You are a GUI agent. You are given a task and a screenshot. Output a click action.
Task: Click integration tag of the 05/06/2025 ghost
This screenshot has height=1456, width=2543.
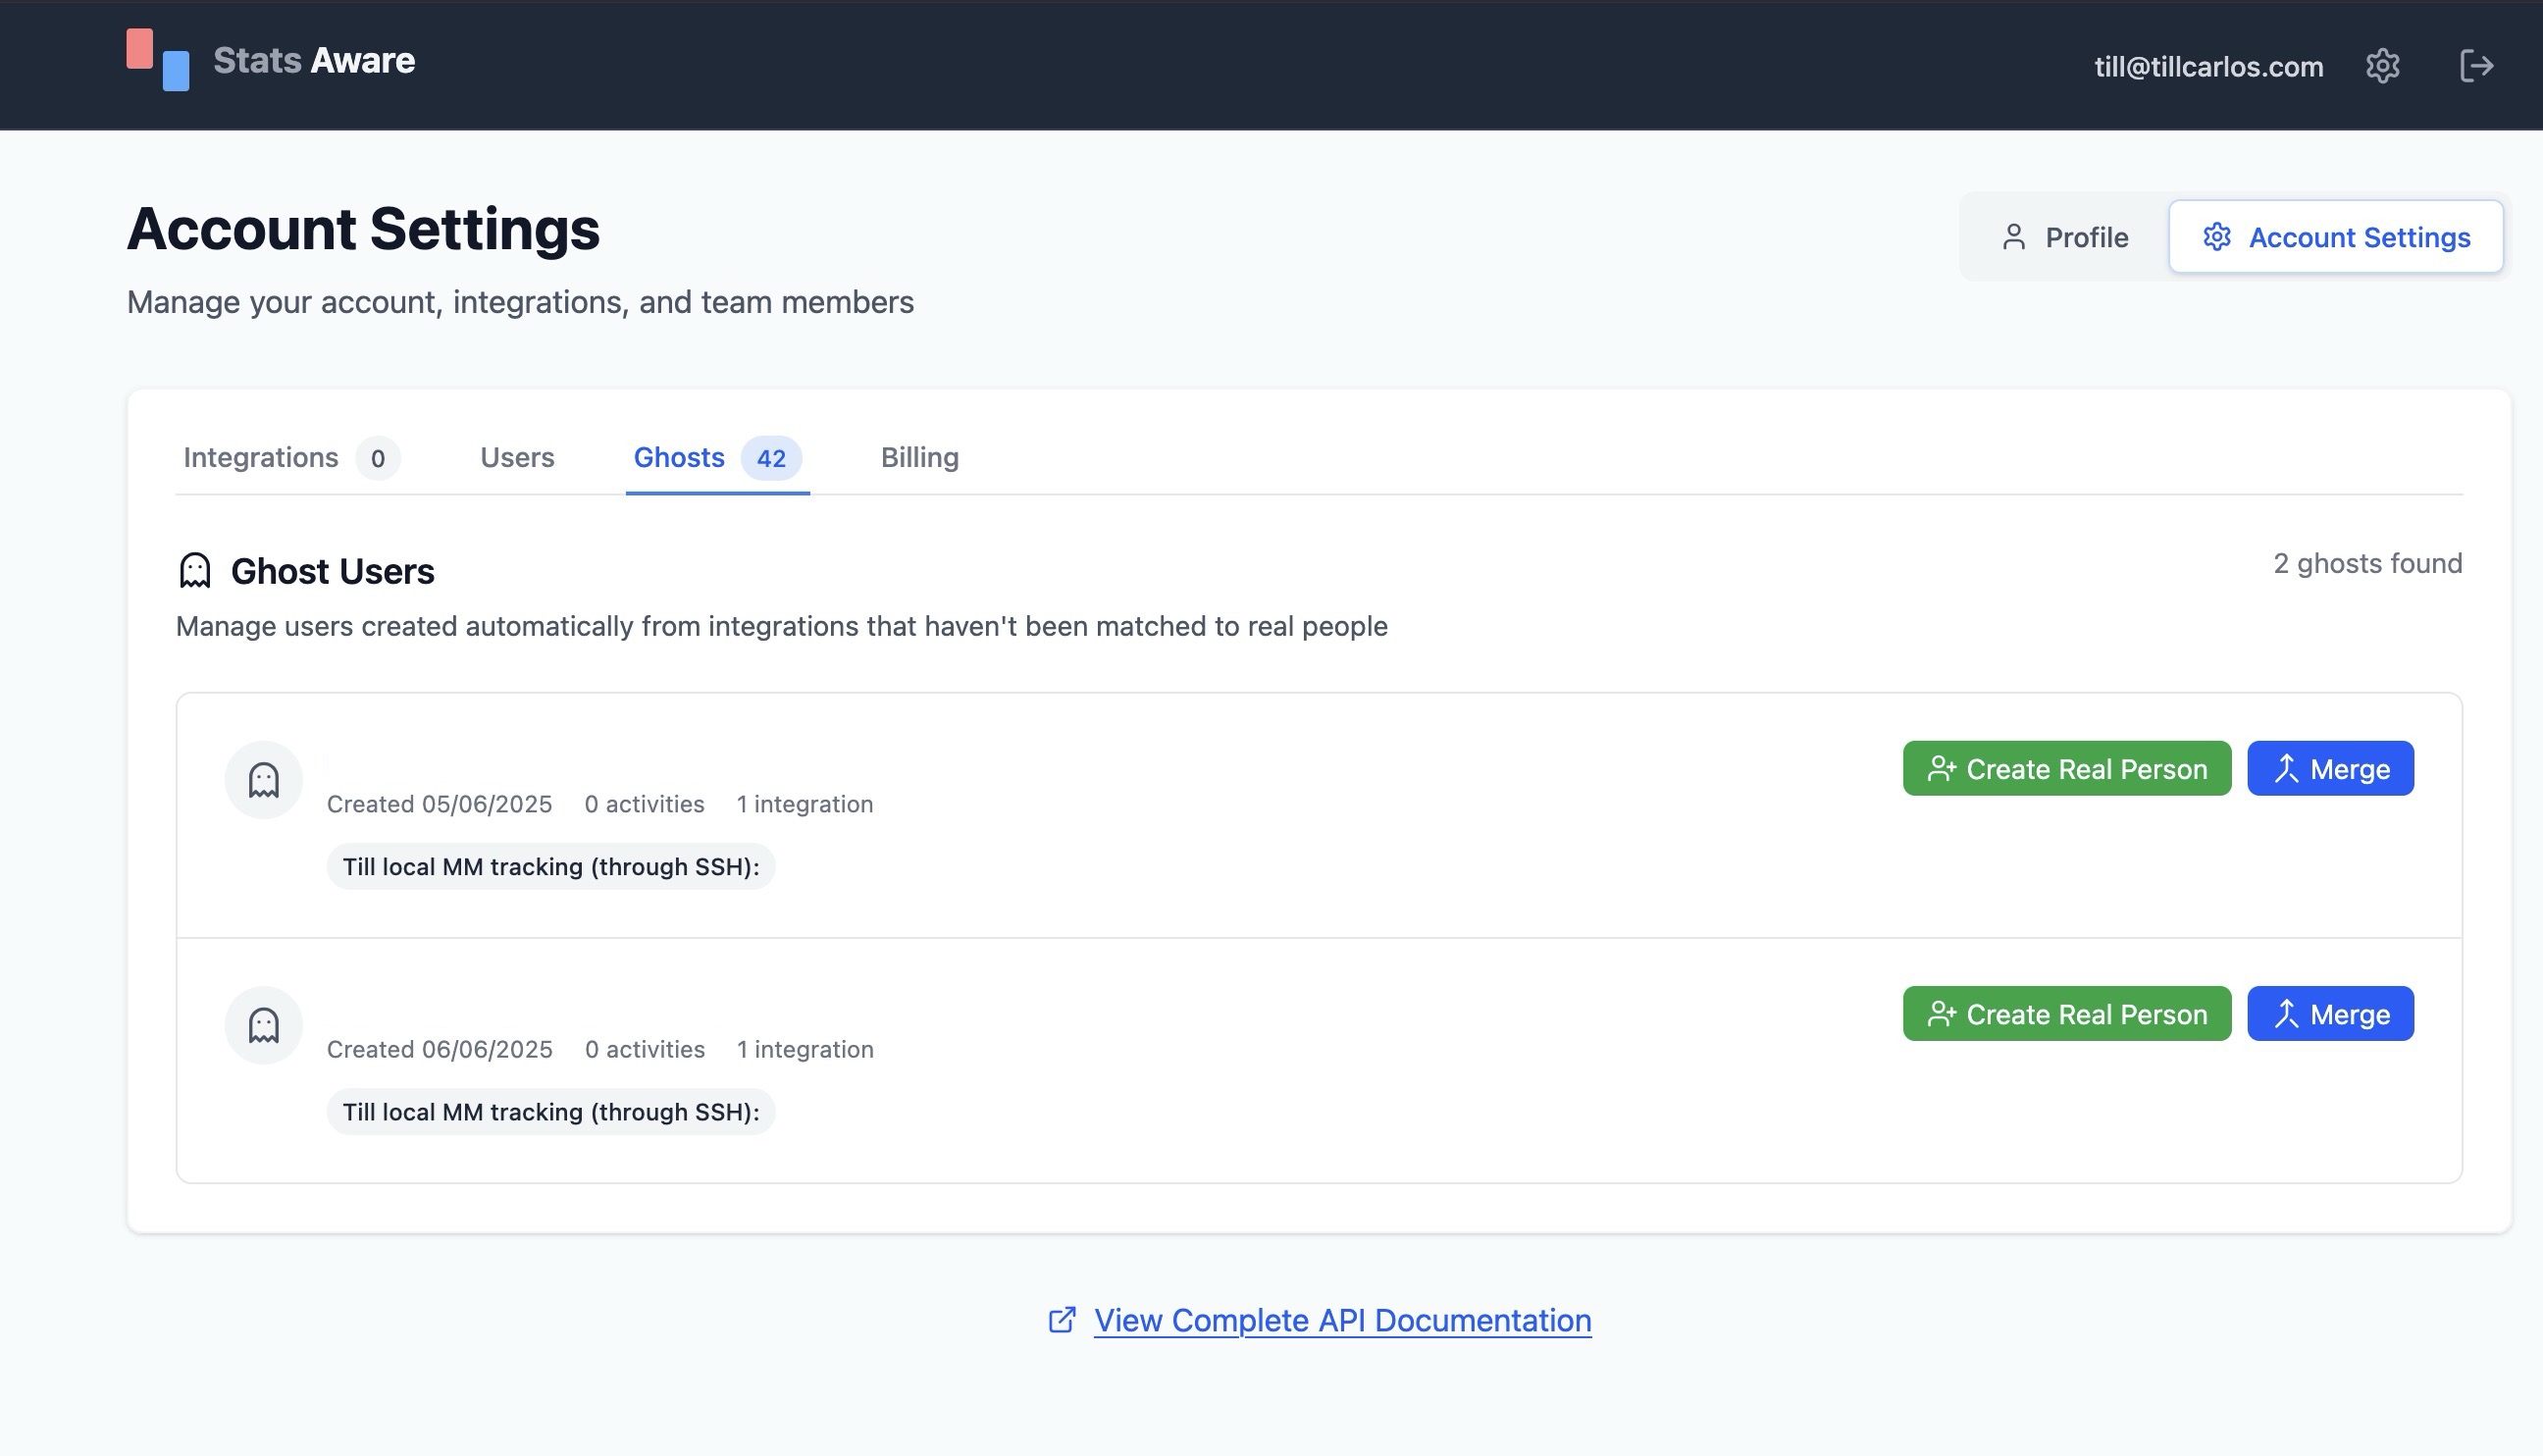point(551,867)
